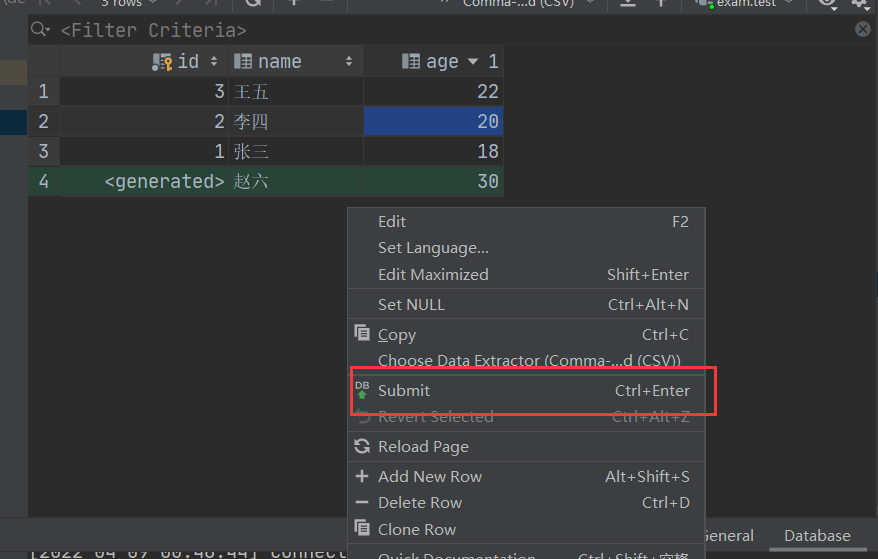Toggle sorting arrows on the name column
The width and height of the screenshot is (878, 559).
tap(349, 61)
